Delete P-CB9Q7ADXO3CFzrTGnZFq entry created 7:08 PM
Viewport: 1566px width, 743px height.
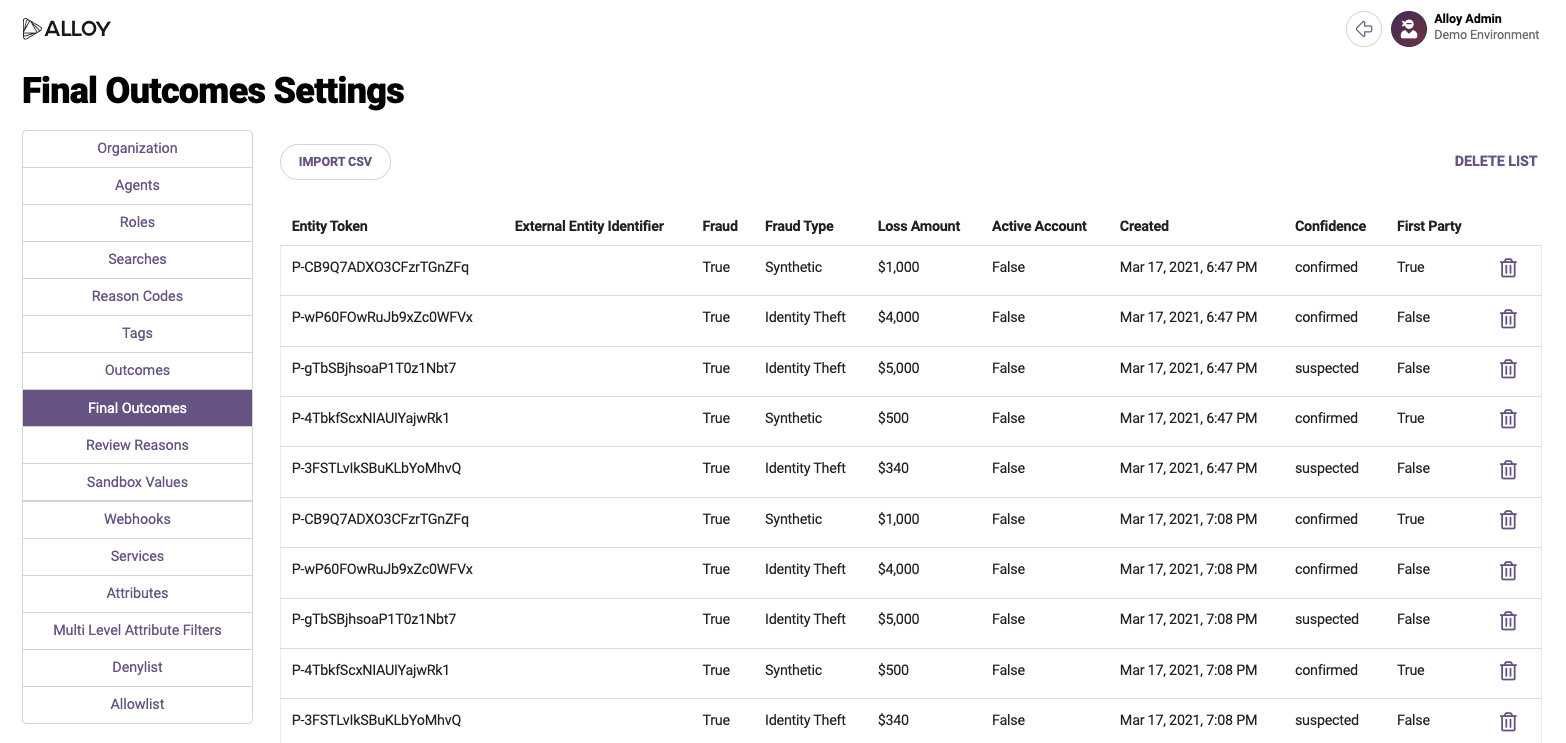[x=1508, y=520]
